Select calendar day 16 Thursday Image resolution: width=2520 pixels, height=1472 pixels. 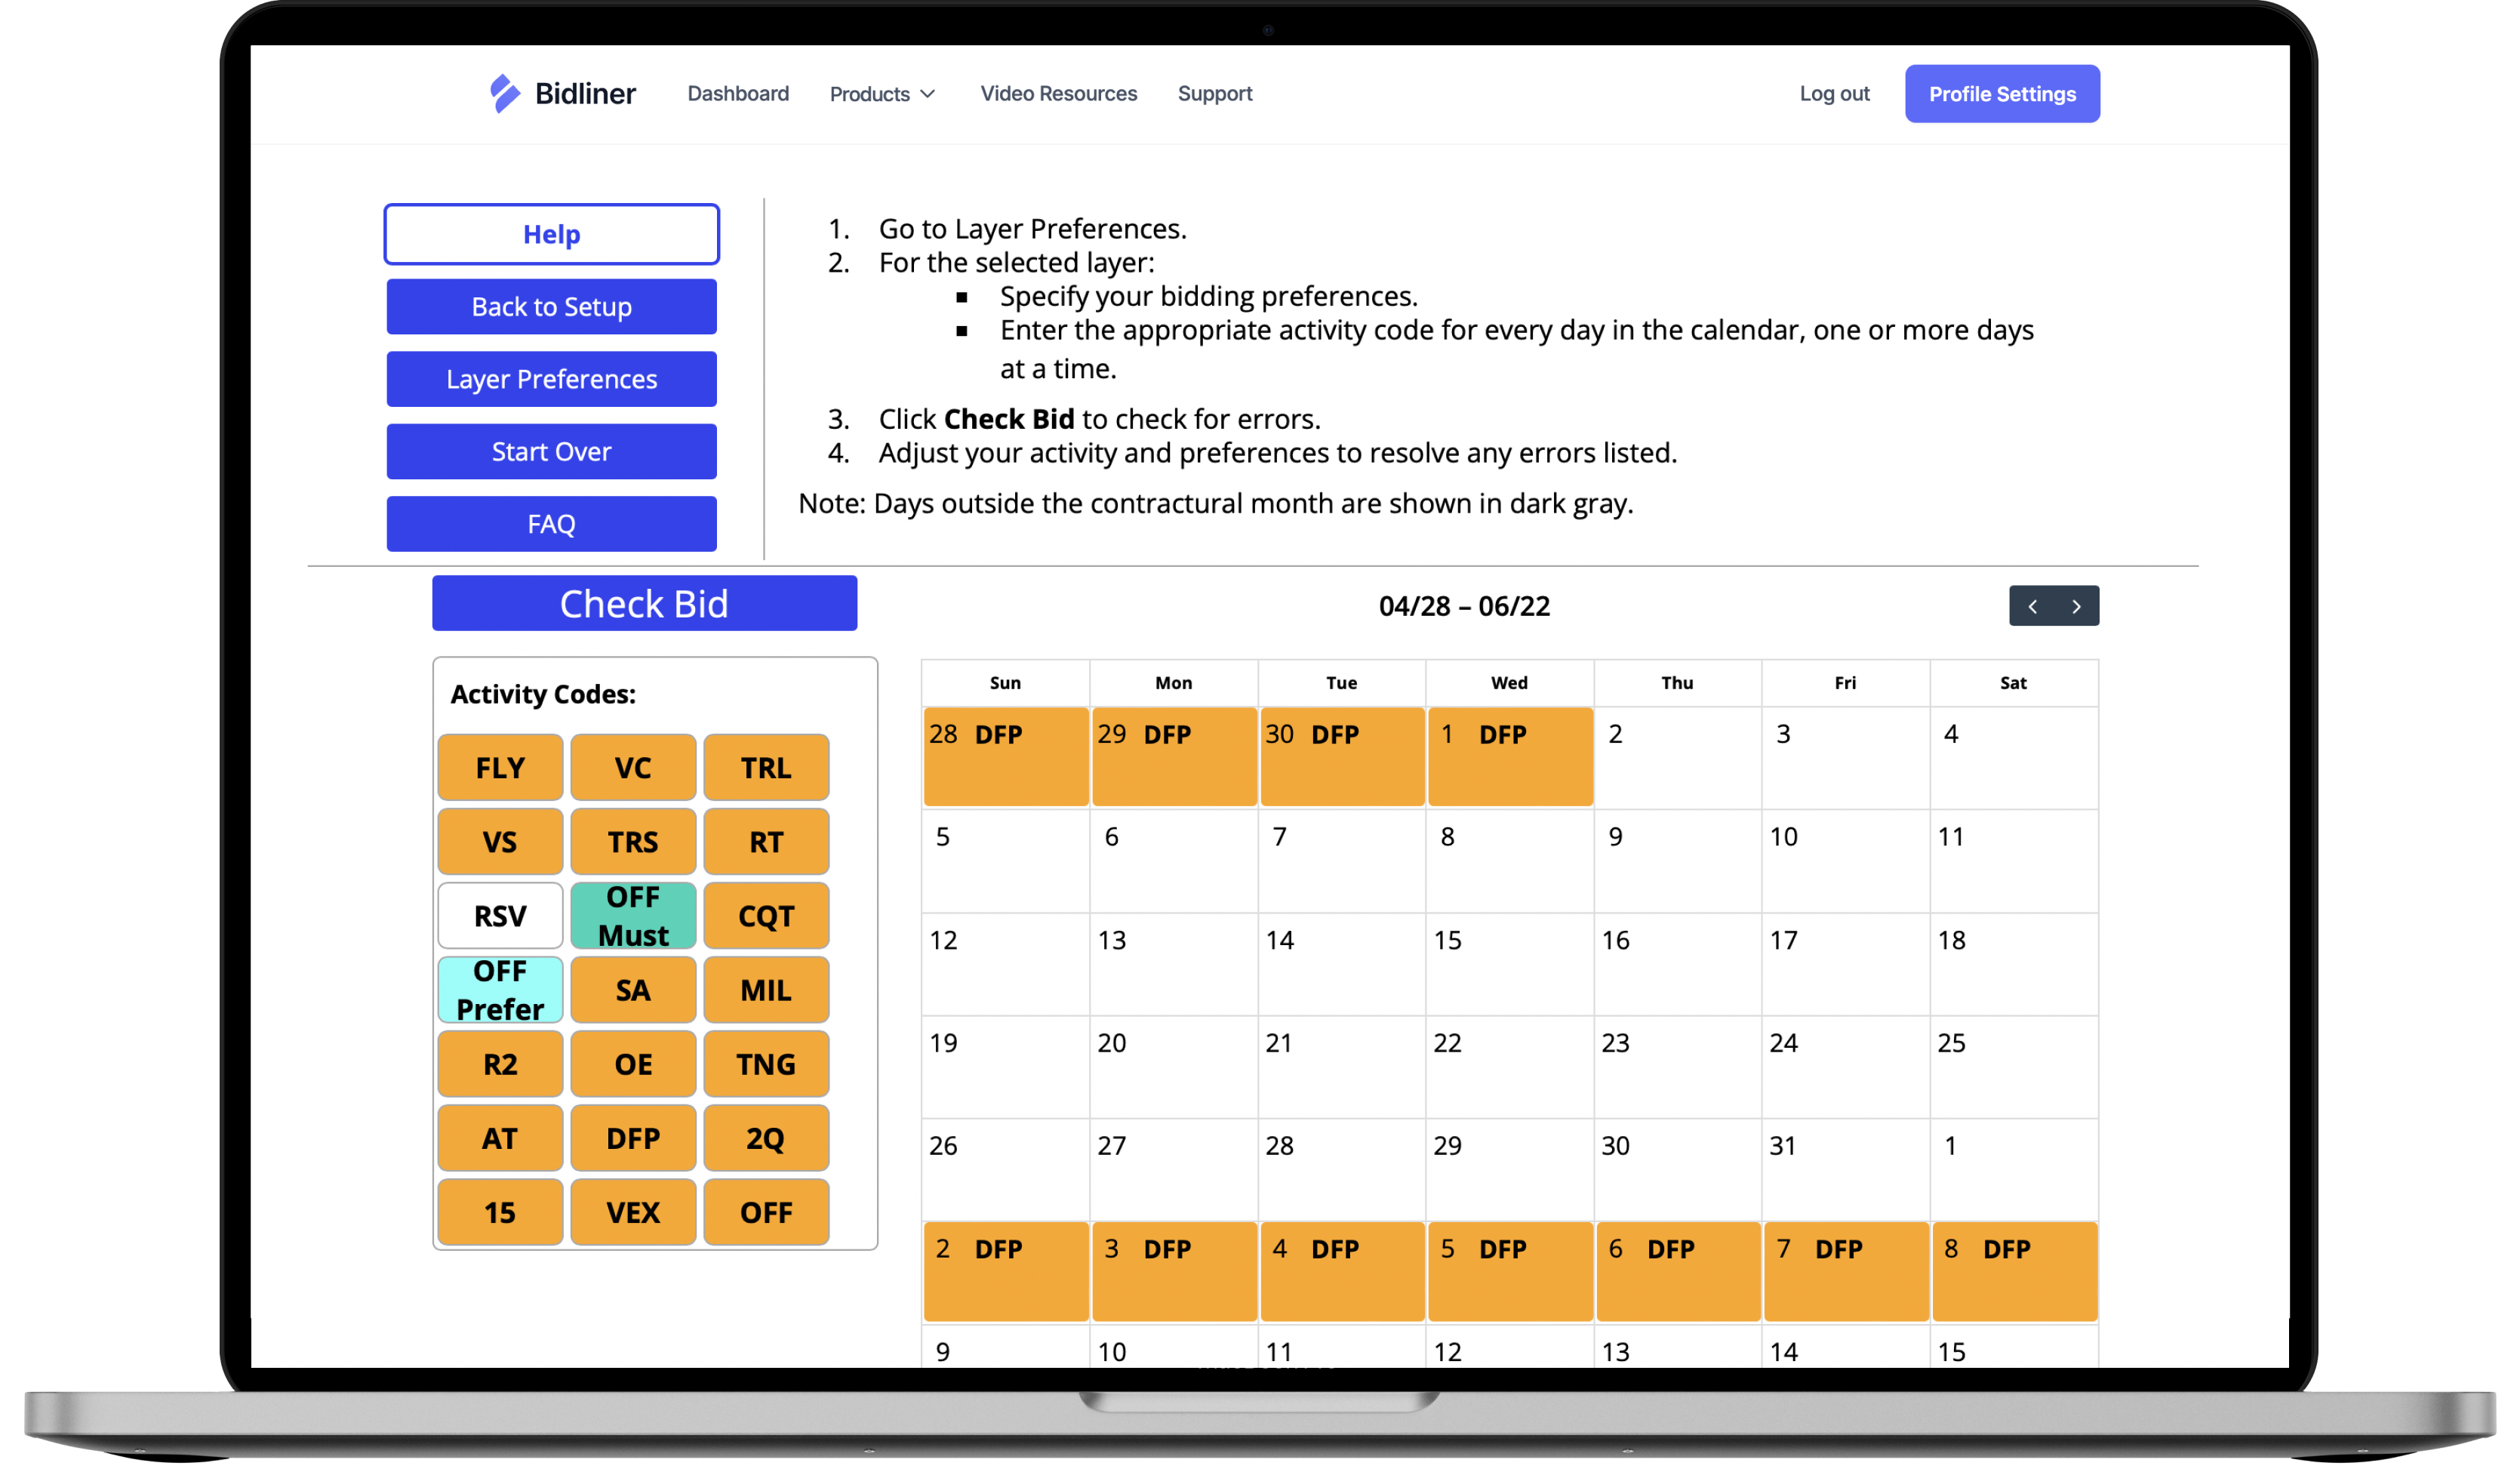coord(1678,964)
